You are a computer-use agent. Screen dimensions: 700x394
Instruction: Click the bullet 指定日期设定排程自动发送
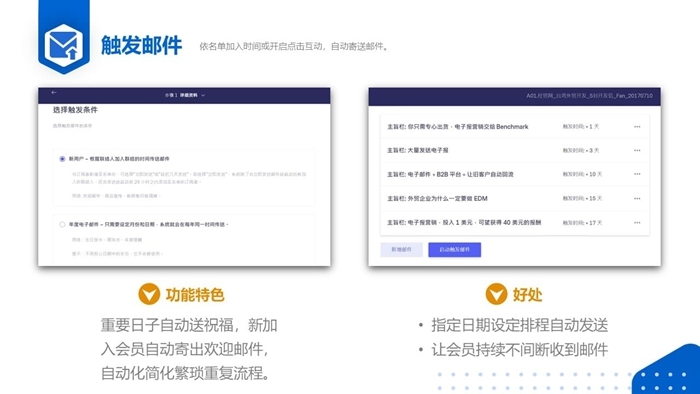pos(519,325)
